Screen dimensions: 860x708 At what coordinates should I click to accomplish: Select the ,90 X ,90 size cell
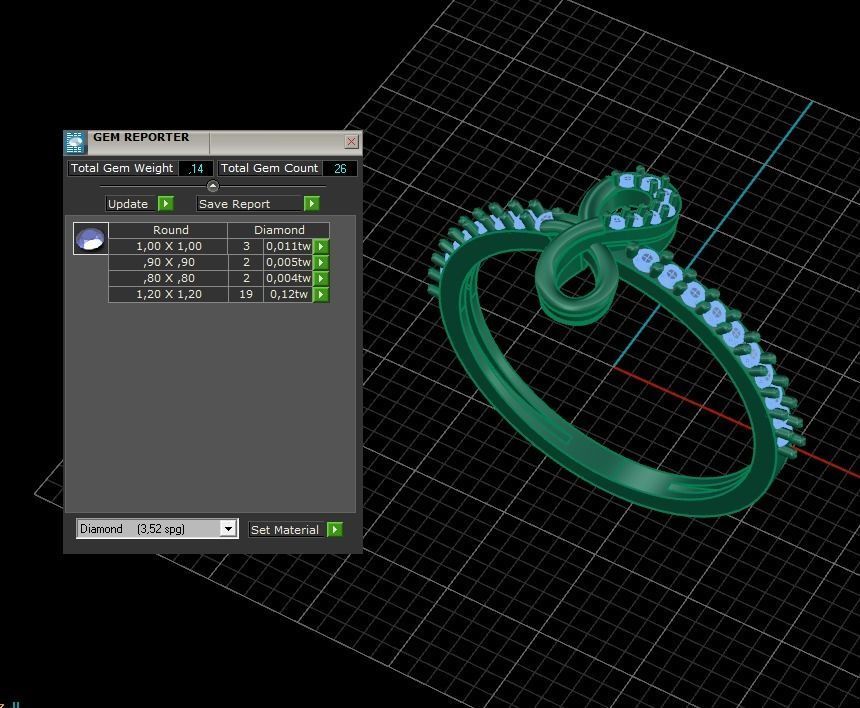pyautogui.click(x=168, y=263)
